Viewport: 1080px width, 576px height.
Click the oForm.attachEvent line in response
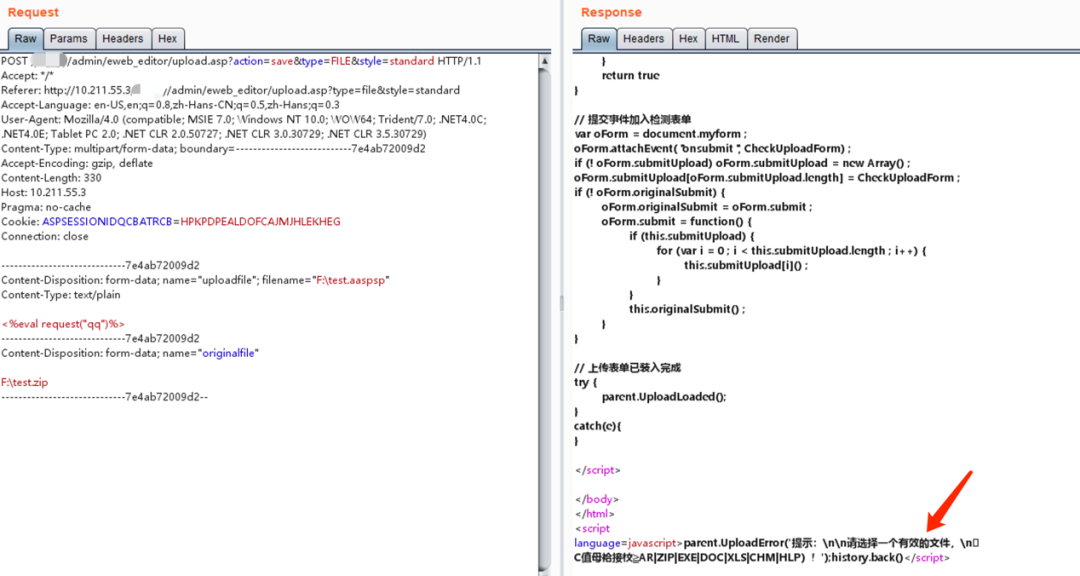click(x=713, y=149)
